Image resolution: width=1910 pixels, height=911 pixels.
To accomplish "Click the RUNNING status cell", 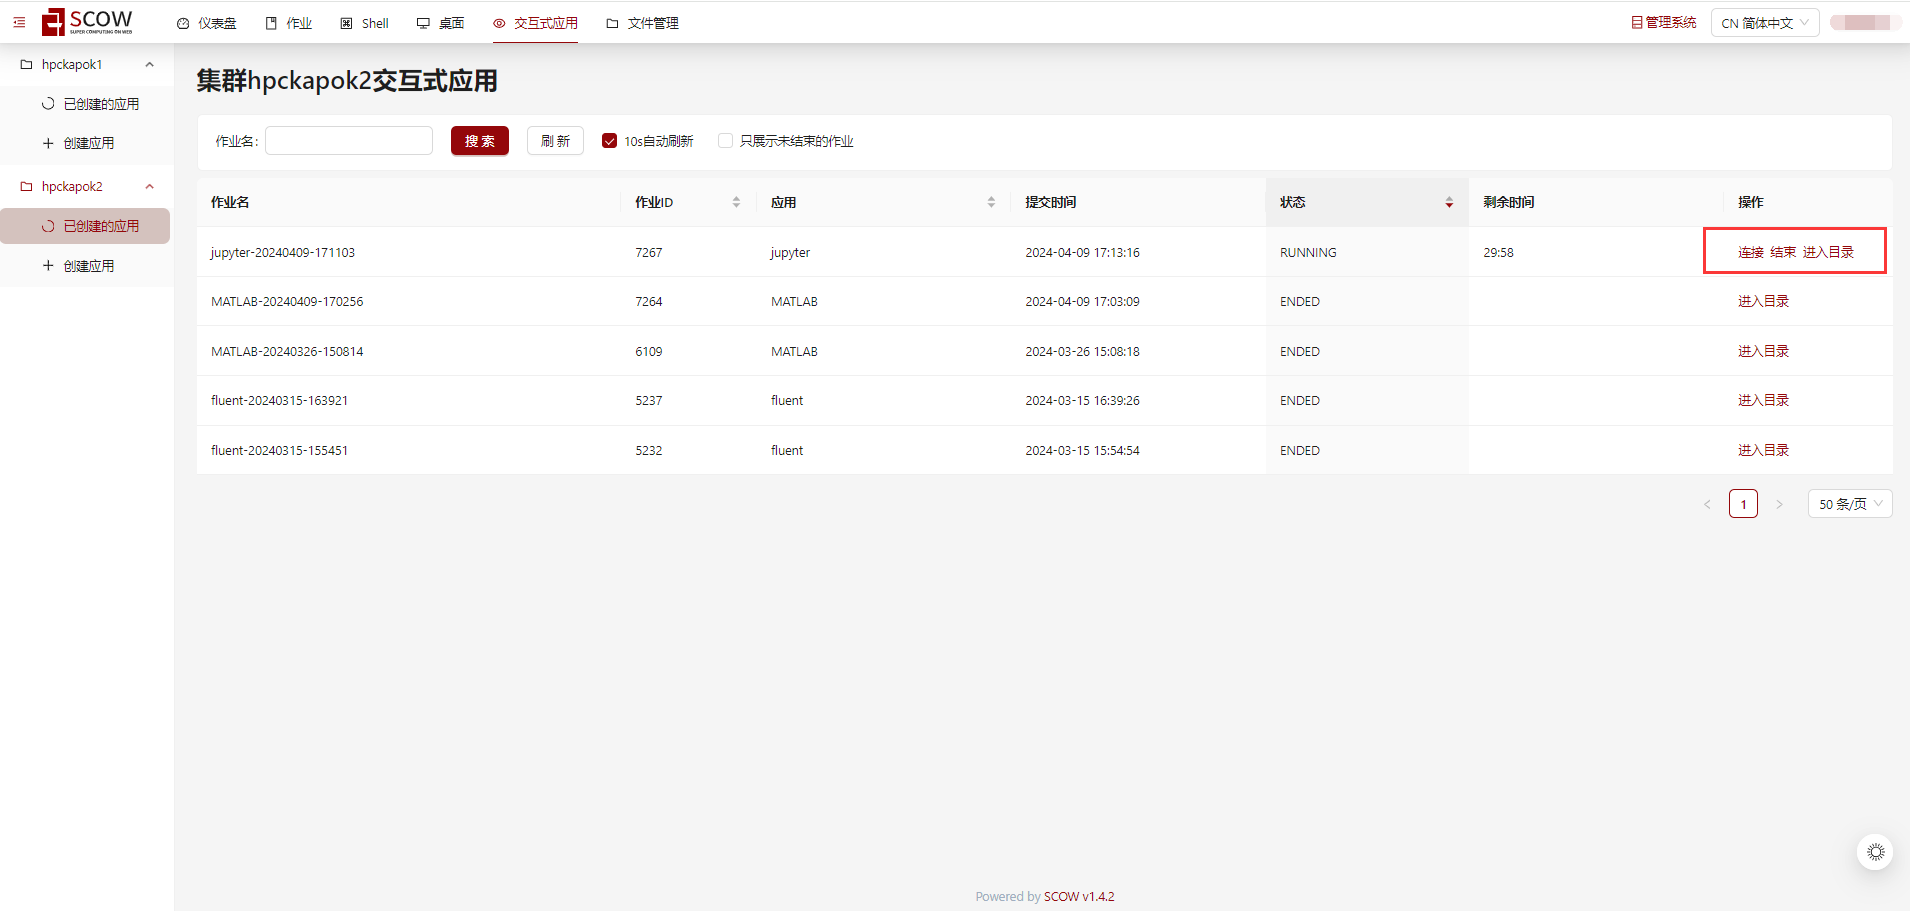I will (1308, 252).
